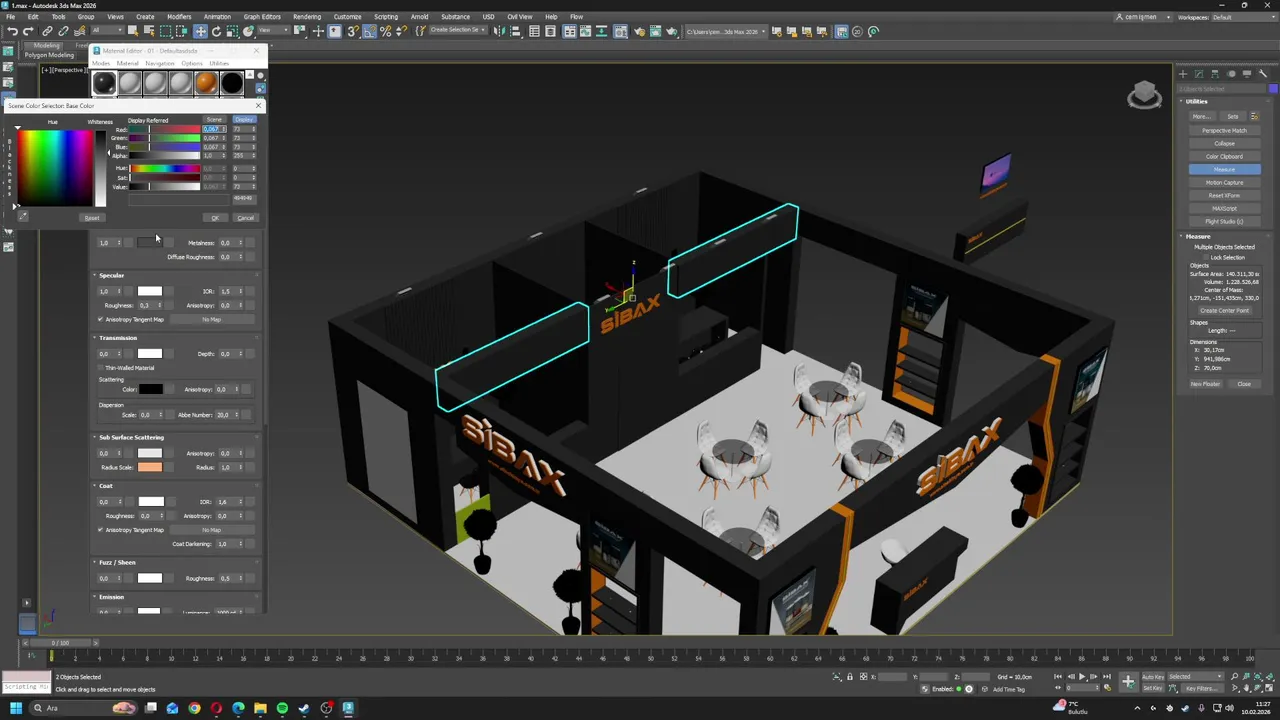
Task: Open the Utilities wrench tab icon
Action: (1263, 74)
